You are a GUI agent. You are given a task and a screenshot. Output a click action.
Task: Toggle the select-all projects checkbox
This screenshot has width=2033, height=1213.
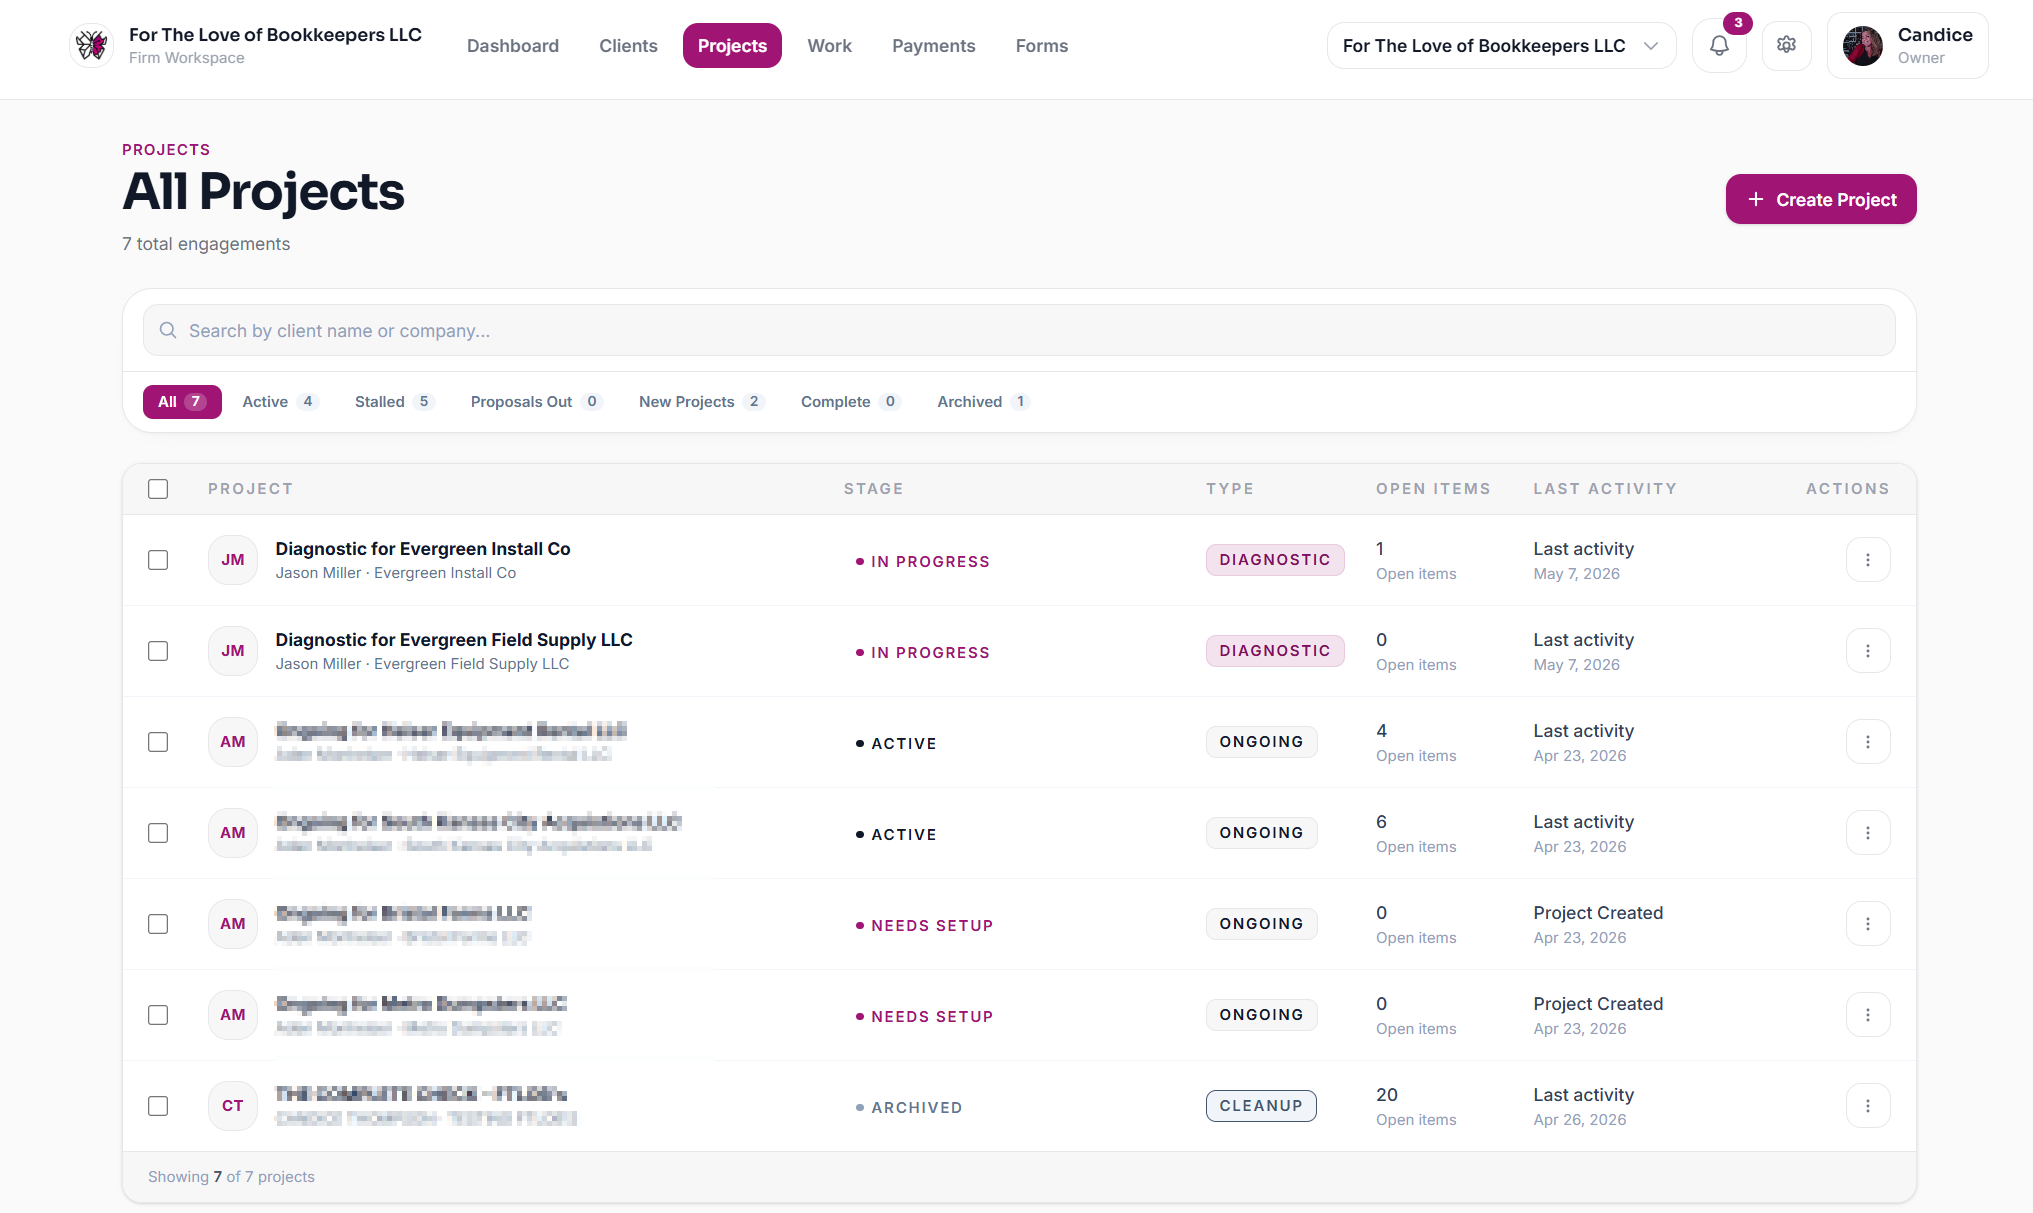click(158, 489)
